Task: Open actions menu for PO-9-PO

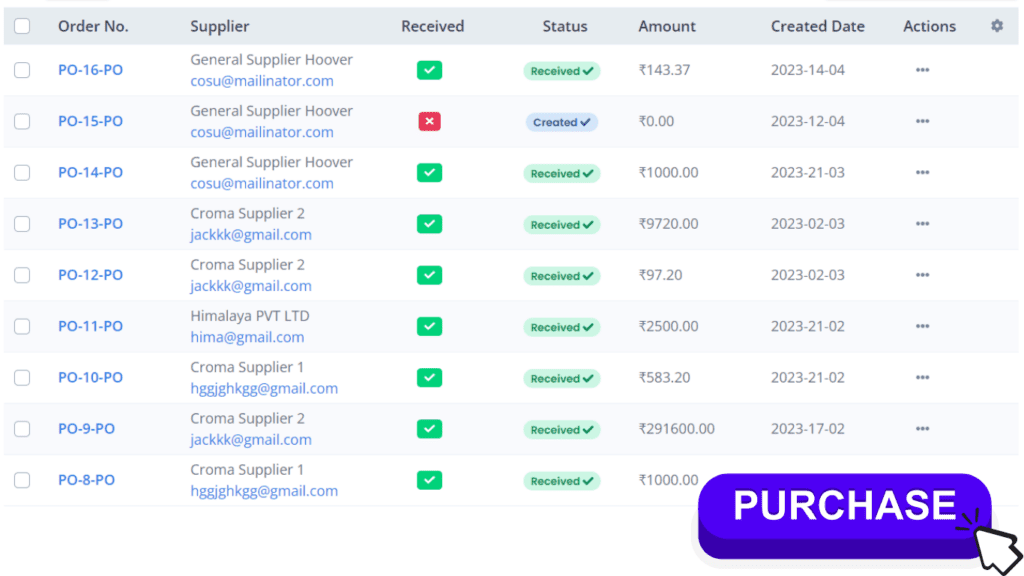Action: 922,429
